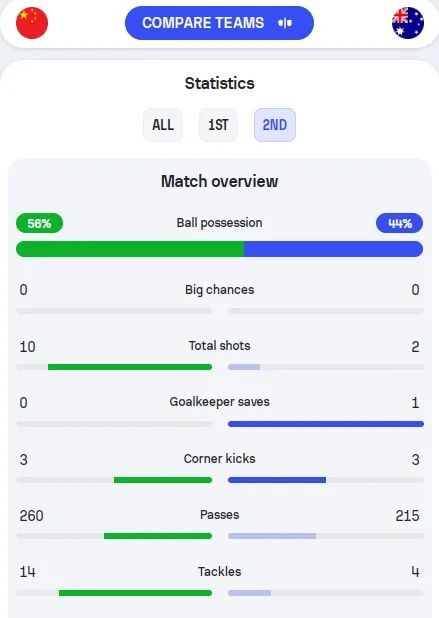This screenshot has height=618, width=439.
Task: Click the compare icon inside Compare Teams
Action: (x=285, y=23)
